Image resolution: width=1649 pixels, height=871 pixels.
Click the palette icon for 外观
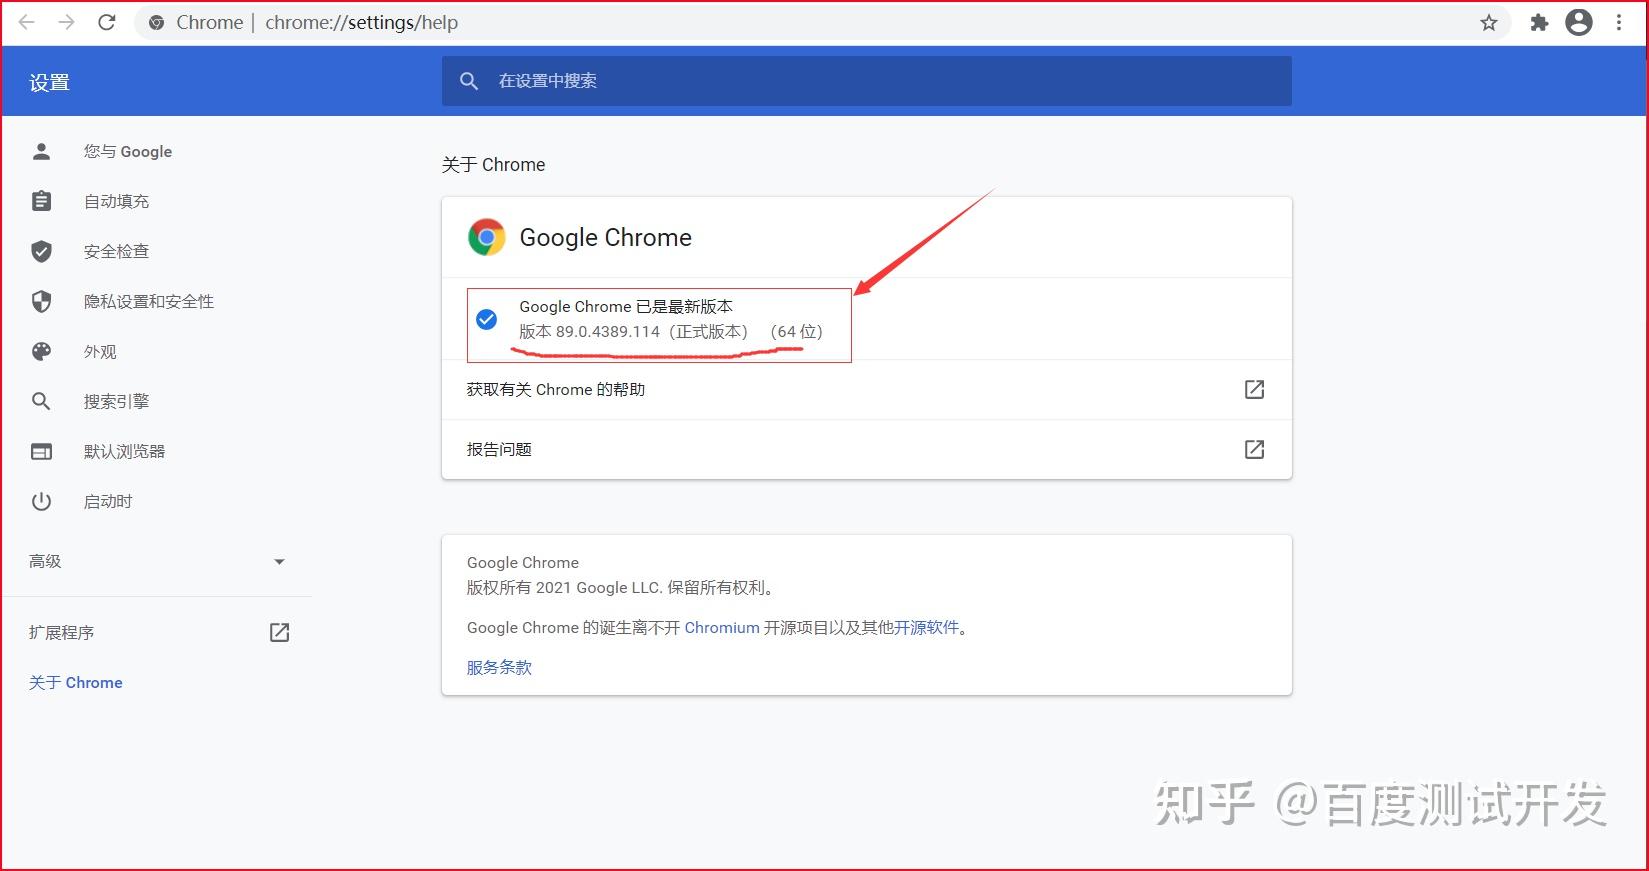(x=41, y=351)
